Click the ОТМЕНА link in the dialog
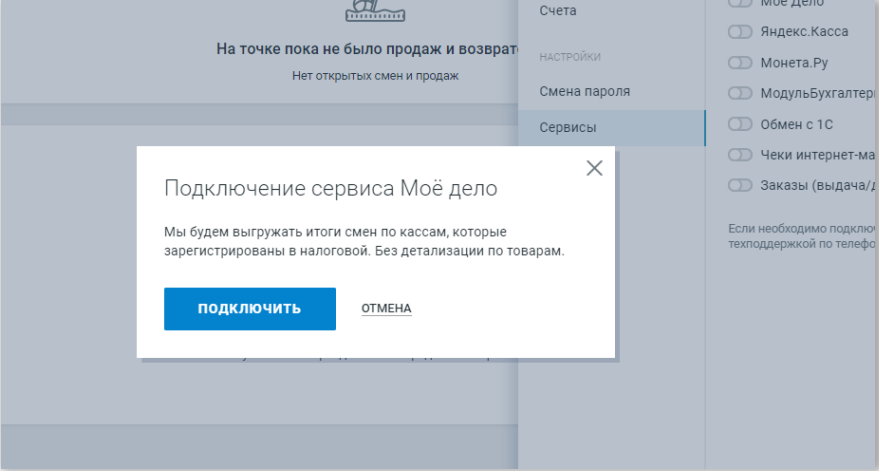Viewport: 879px width, 471px height. pyautogui.click(x=386, y=308)
